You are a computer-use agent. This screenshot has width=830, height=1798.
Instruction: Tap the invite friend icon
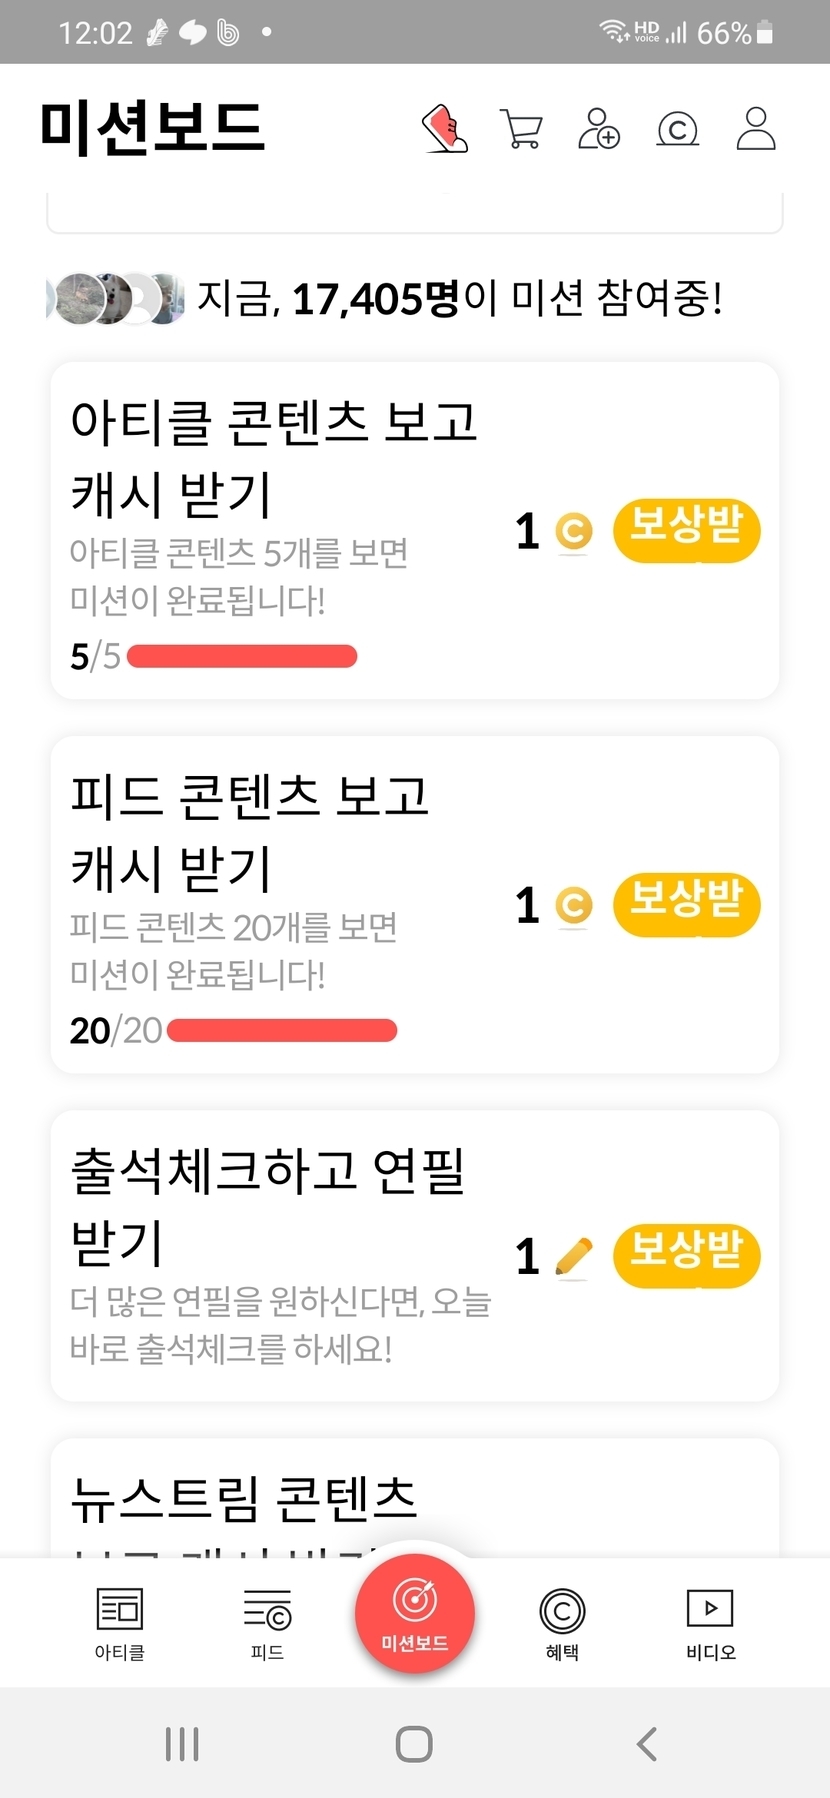pyautogui.click(x=599, y=129)
